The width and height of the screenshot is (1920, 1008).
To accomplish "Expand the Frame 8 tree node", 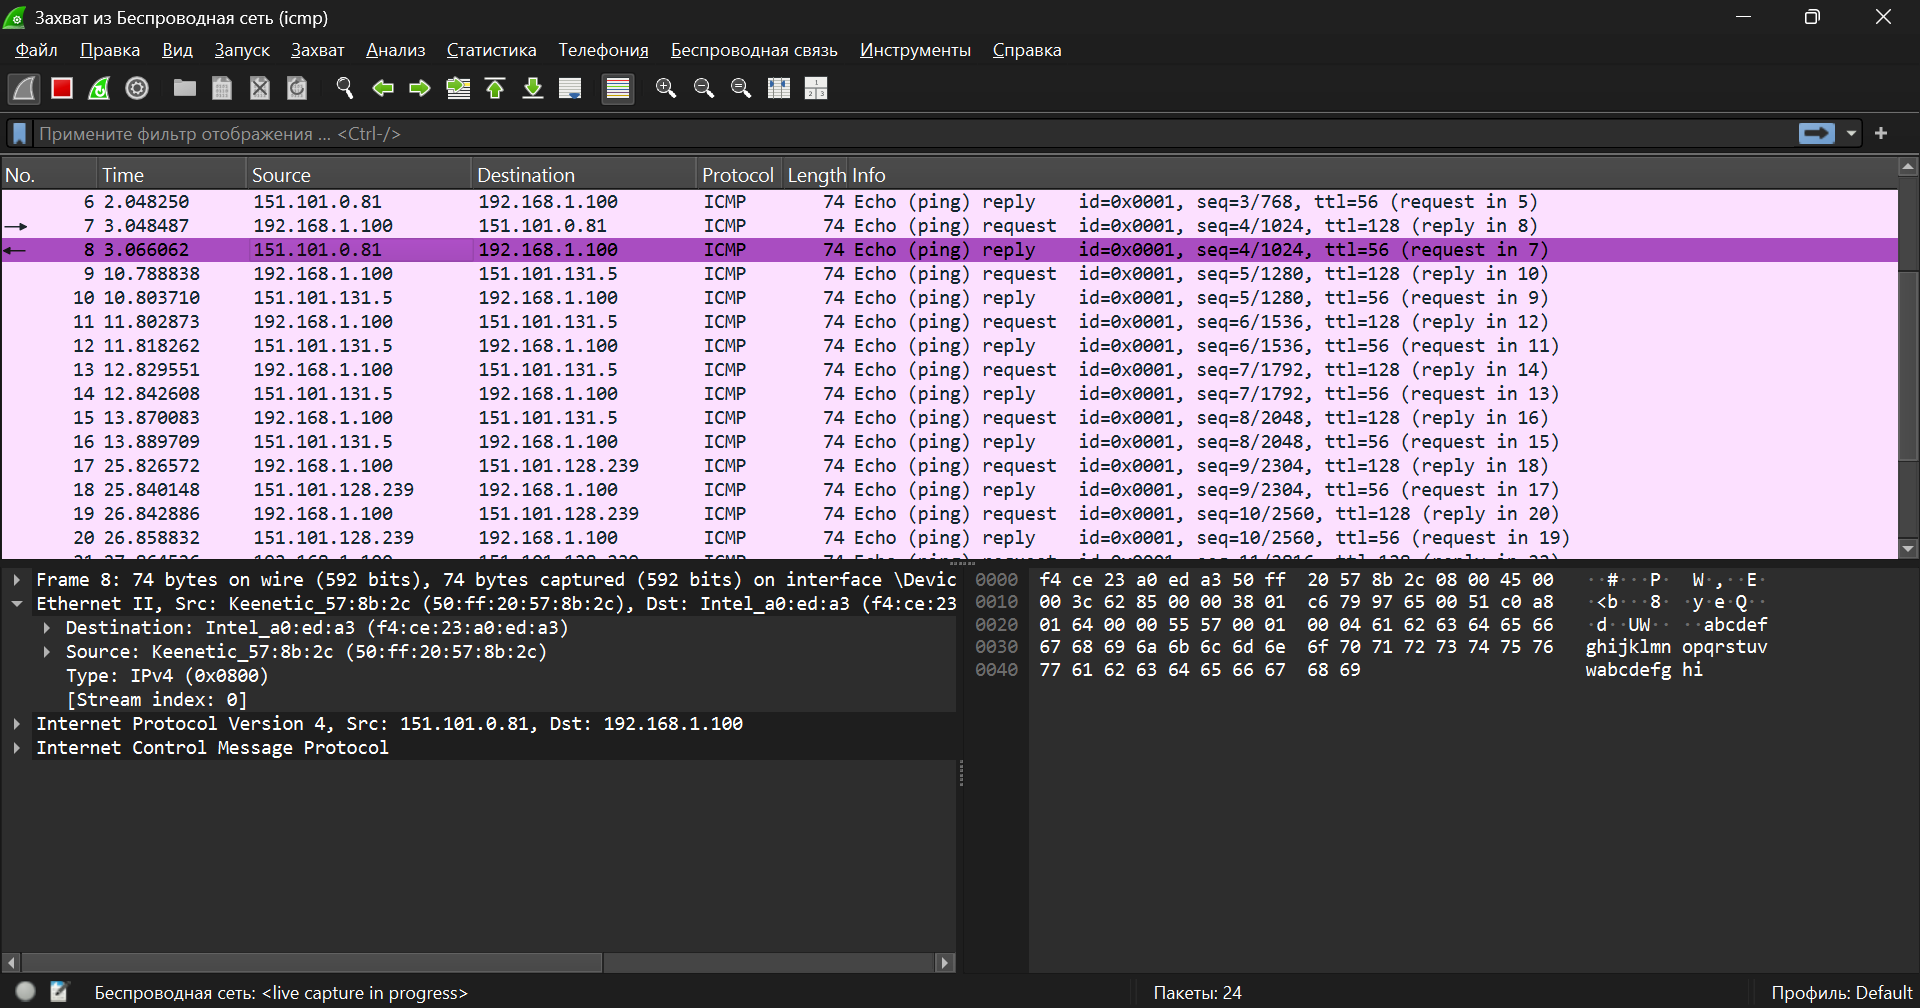I will pos(17,580).
